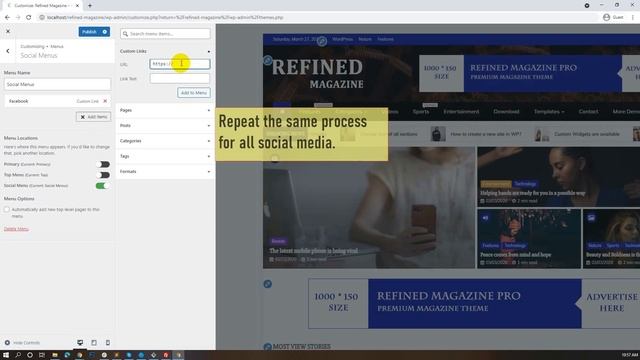The height and width of the screenshot is (360, 640).
Task: Click the URL input field
Action: tap(180, 64)
